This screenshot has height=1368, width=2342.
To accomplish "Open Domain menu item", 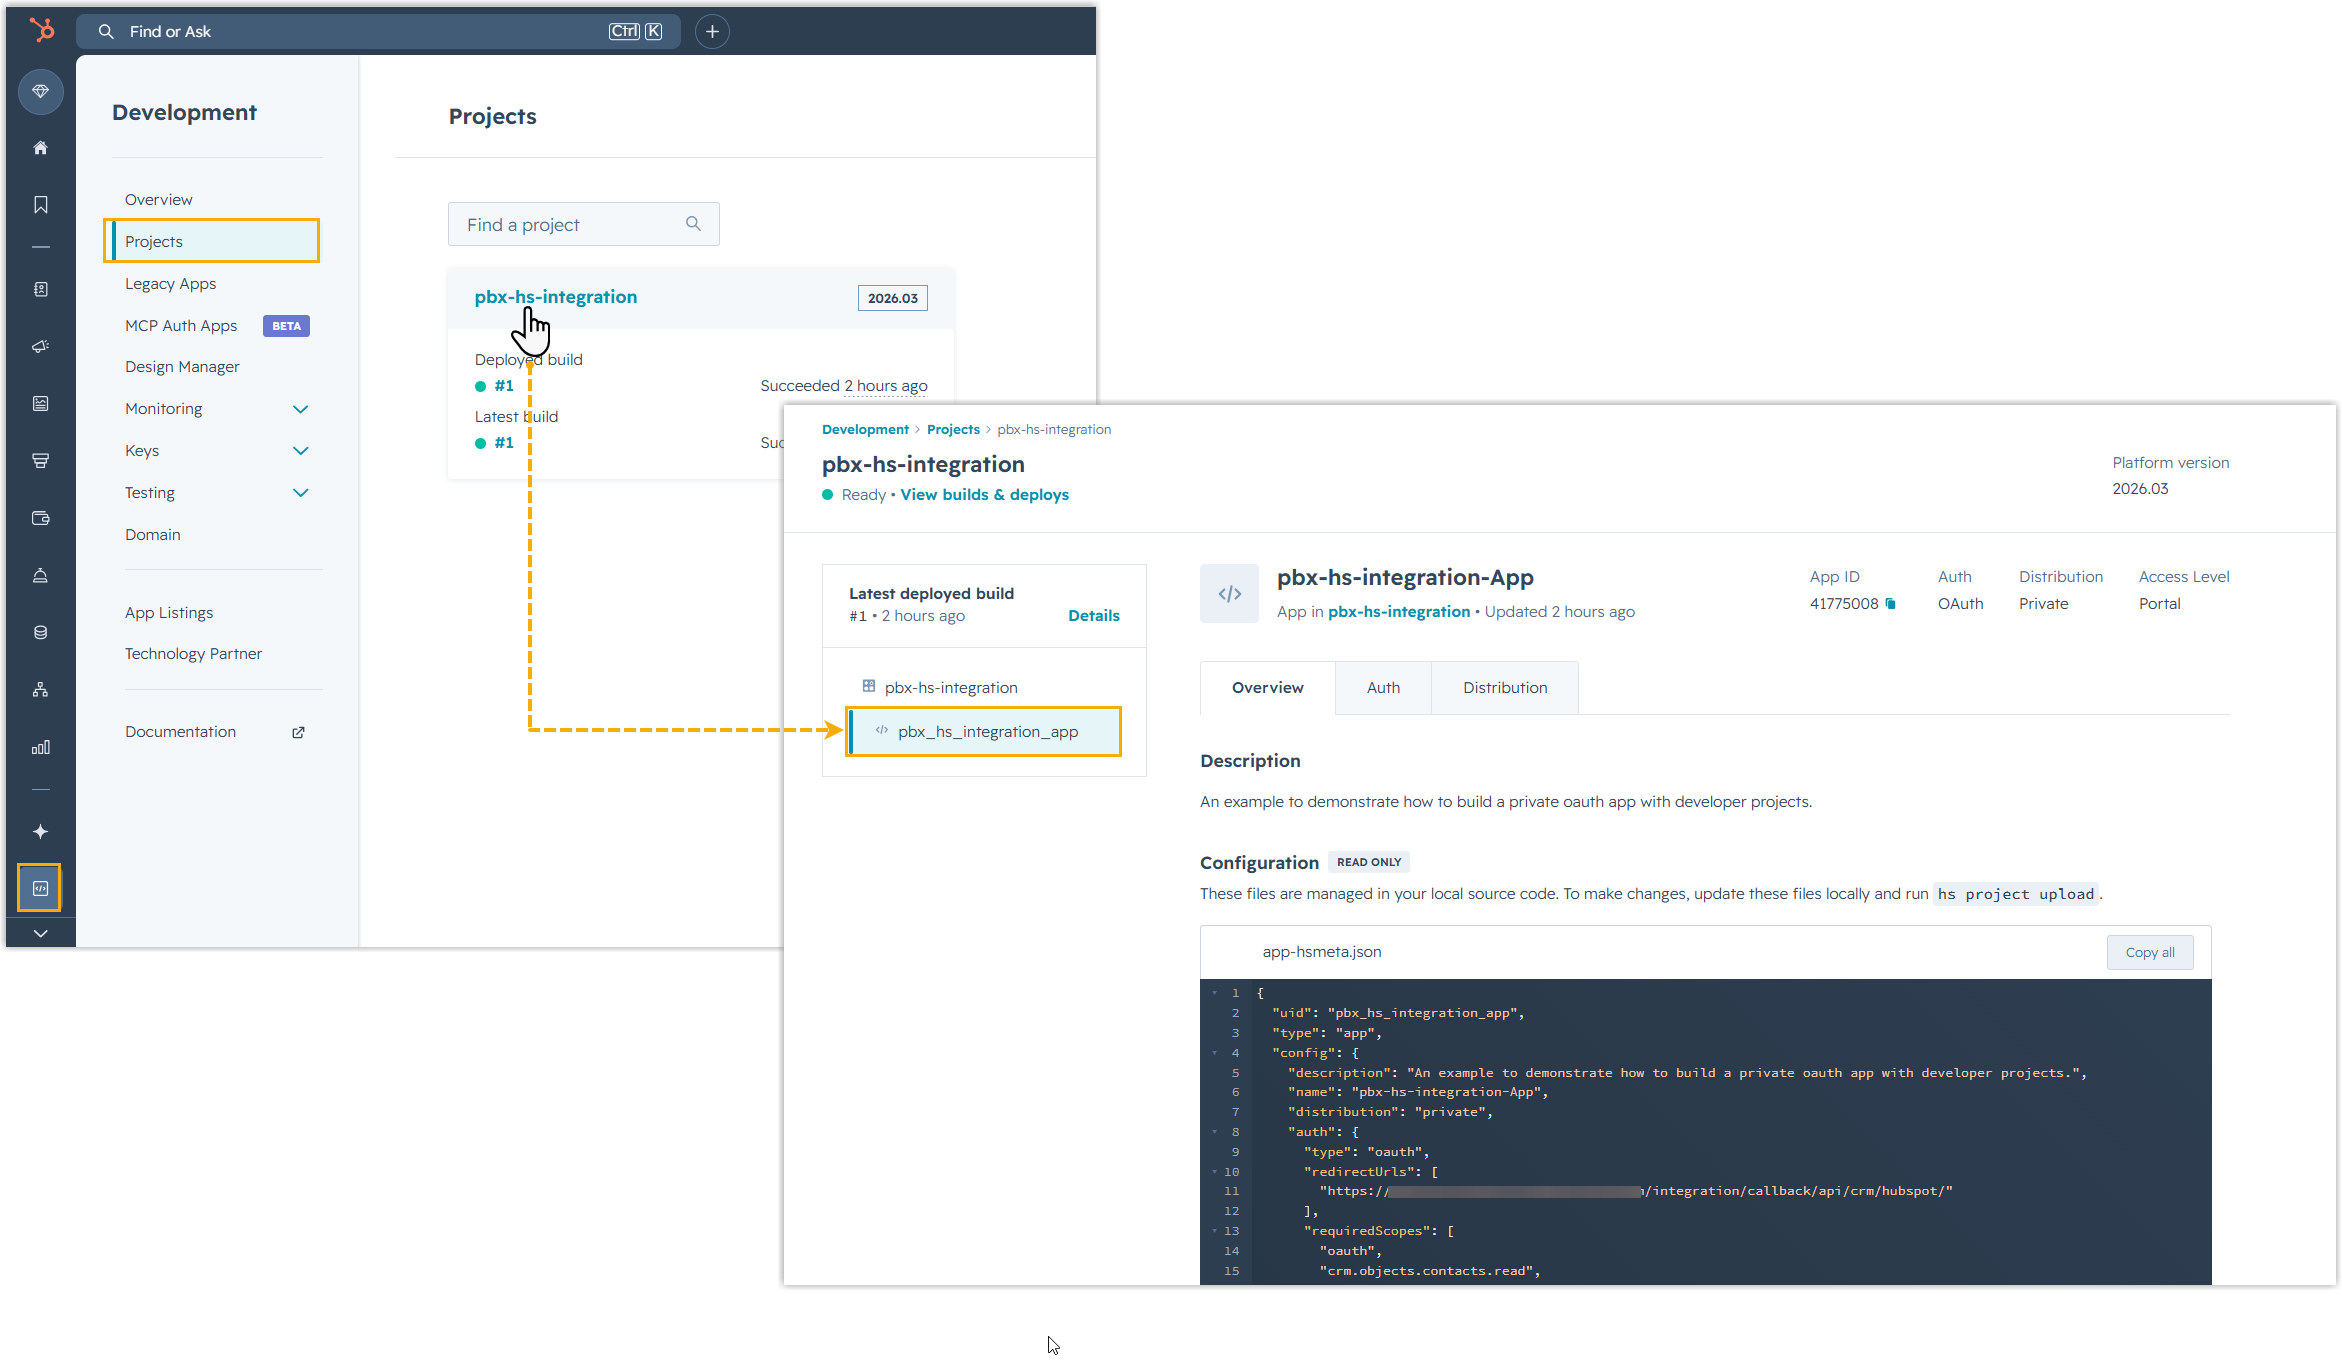I will tap(152, 535).
